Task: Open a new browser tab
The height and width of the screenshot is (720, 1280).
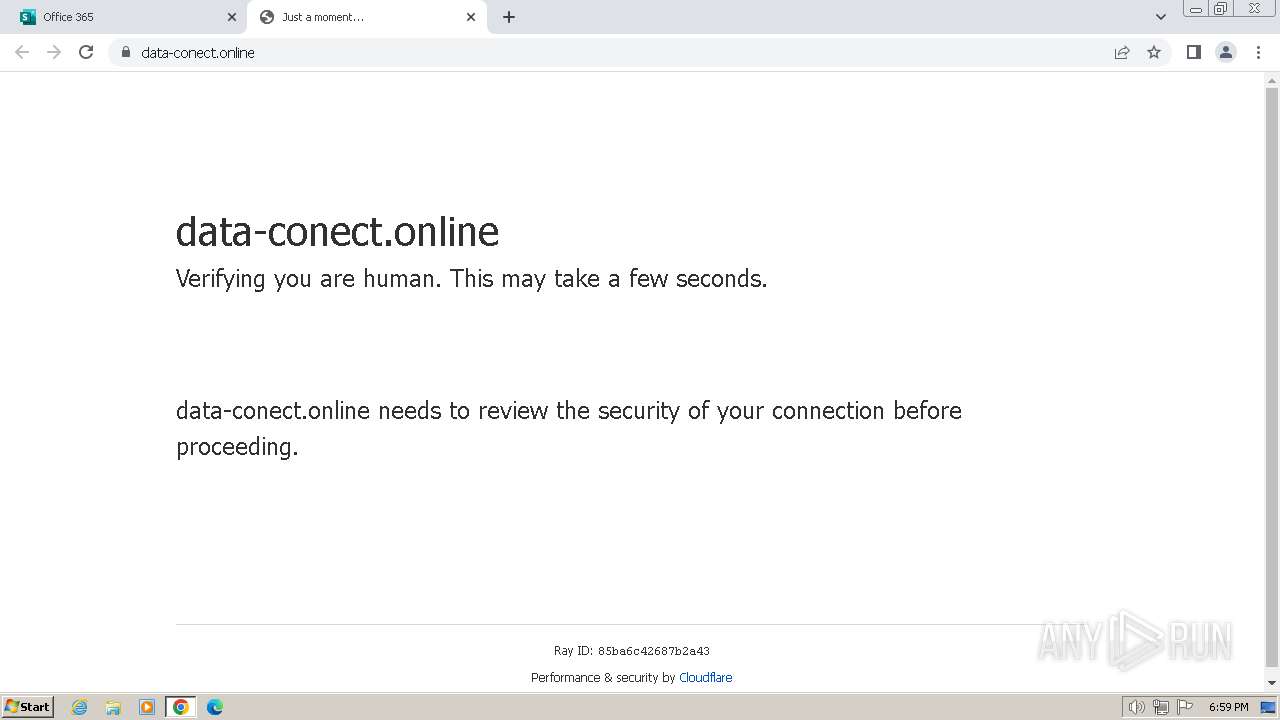Action: click(x=509, y=17)
